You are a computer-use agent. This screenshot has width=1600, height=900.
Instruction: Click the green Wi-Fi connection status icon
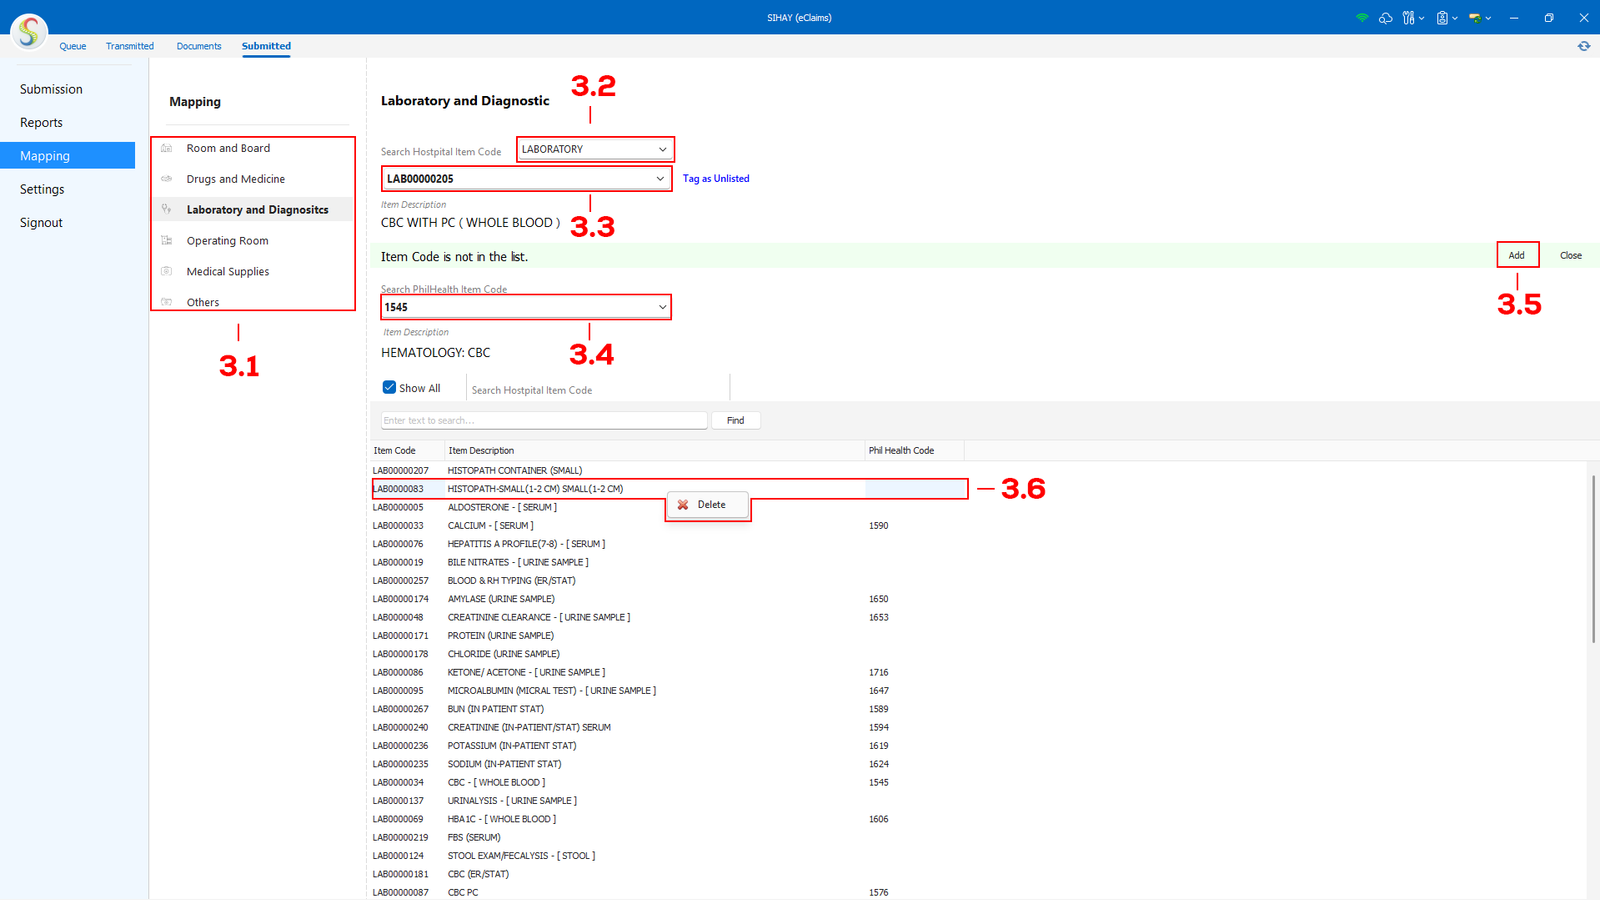point(1361,18)
